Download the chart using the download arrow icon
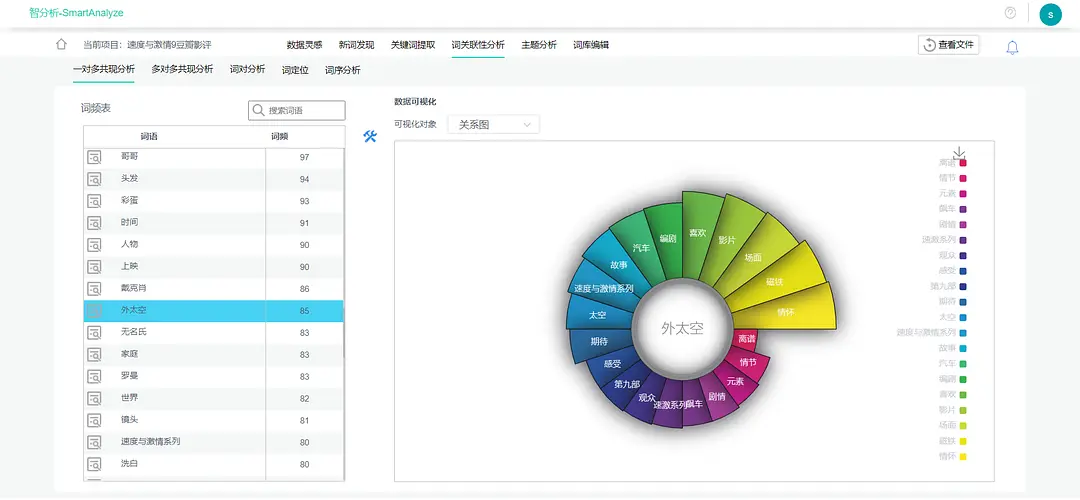The image size is (1080, 500). [959, 153]
